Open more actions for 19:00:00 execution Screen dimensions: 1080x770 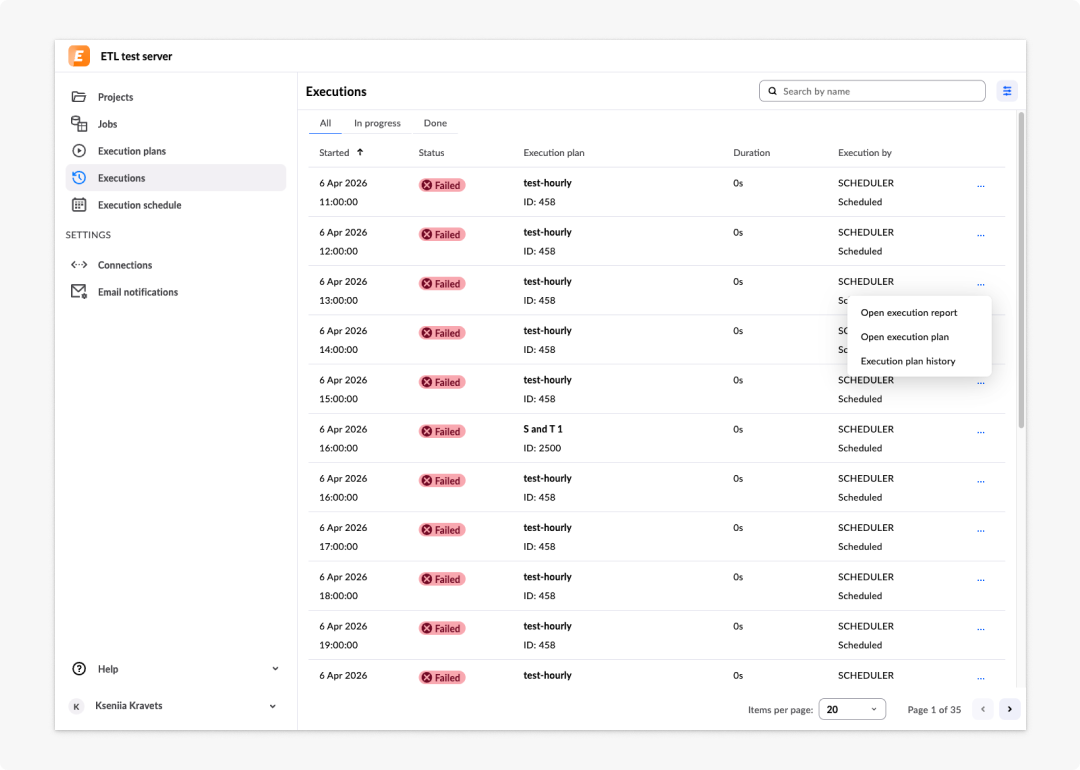point(981,629)
